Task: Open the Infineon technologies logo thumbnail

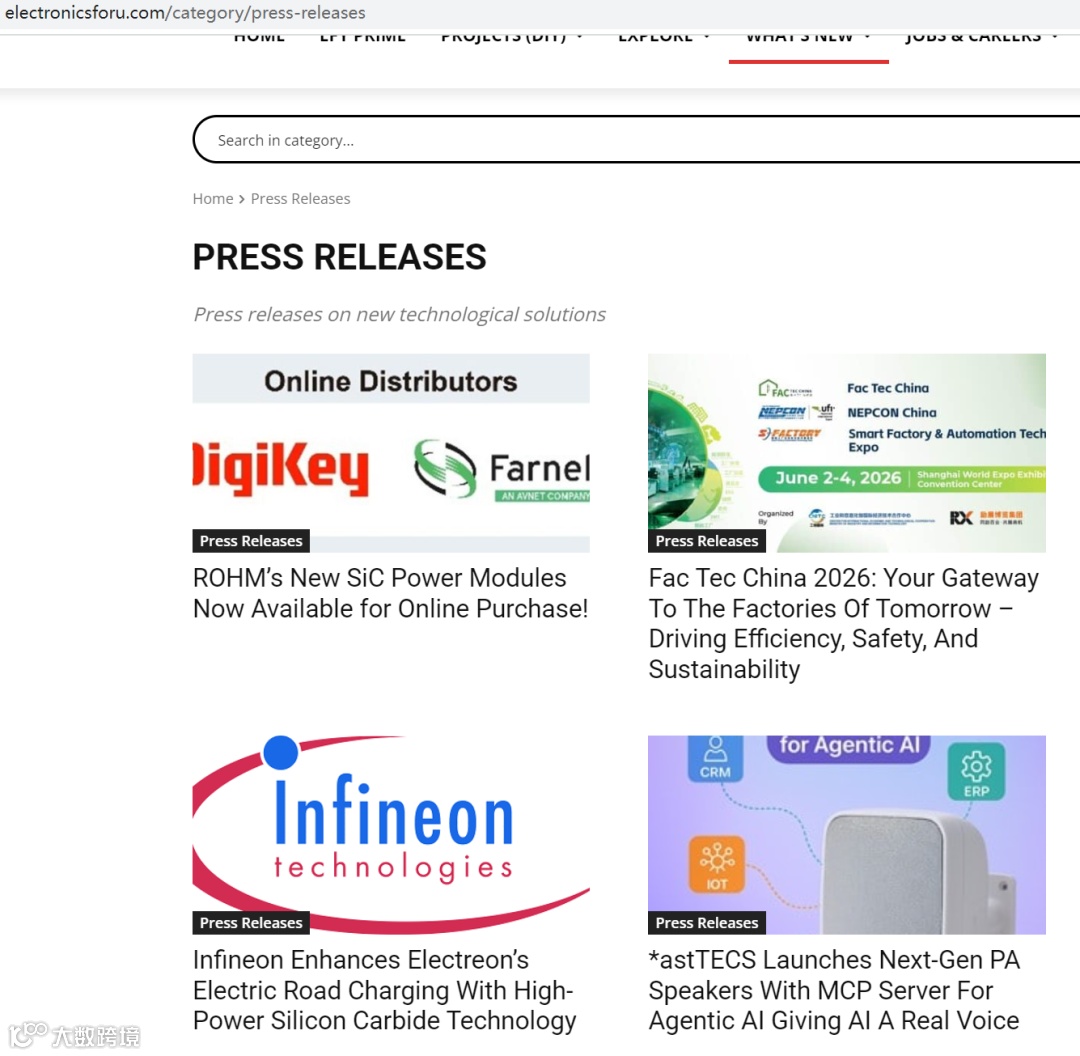Action: [391, 834]
